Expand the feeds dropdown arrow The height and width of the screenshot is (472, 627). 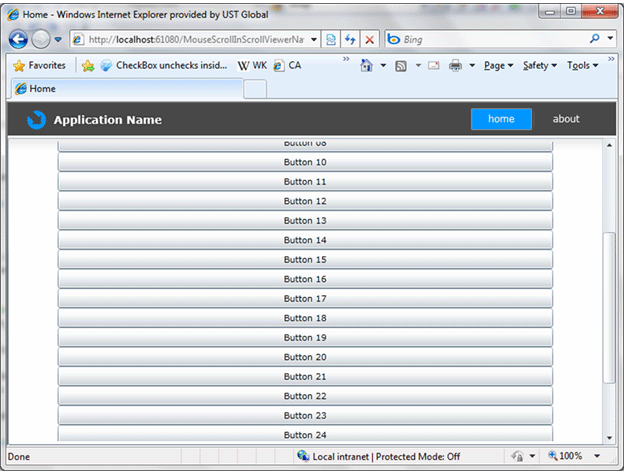(x=418, y=65)
